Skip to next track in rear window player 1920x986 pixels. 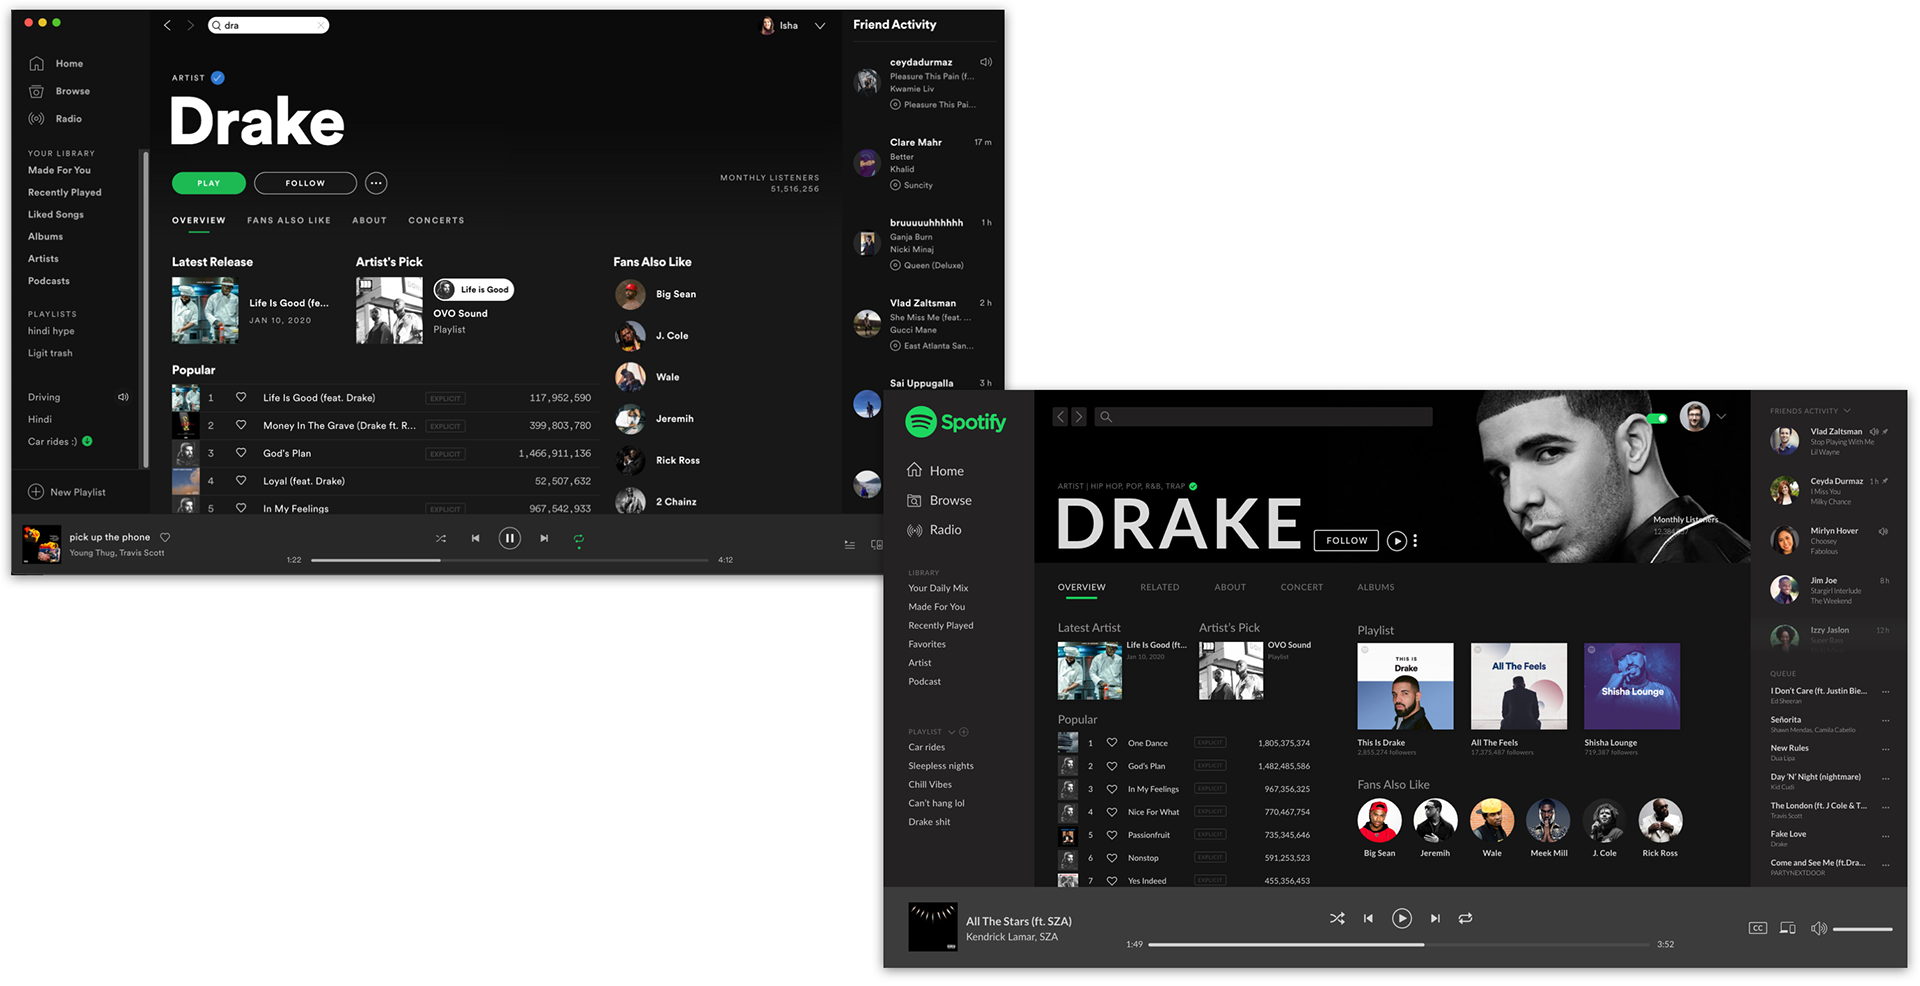coord(544,538)
